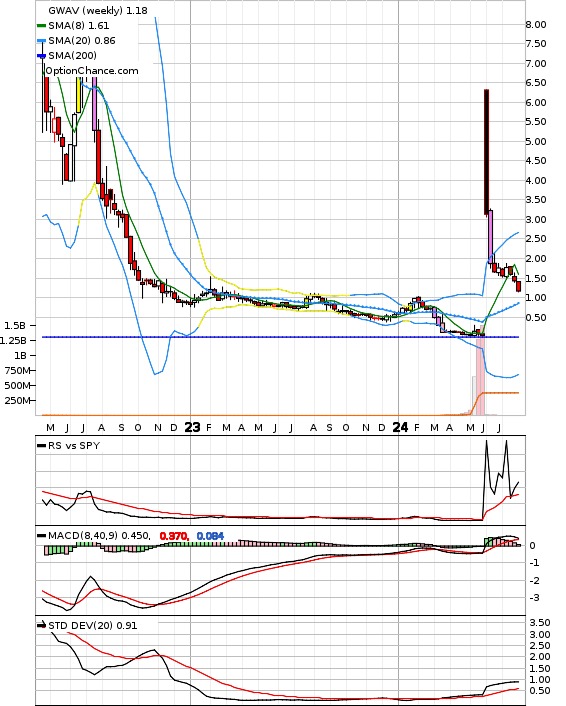The width and height of the screenshot is (566, 706).
Task: Click the SMA(8) 1.61 legend text
Action: point(79,26)
